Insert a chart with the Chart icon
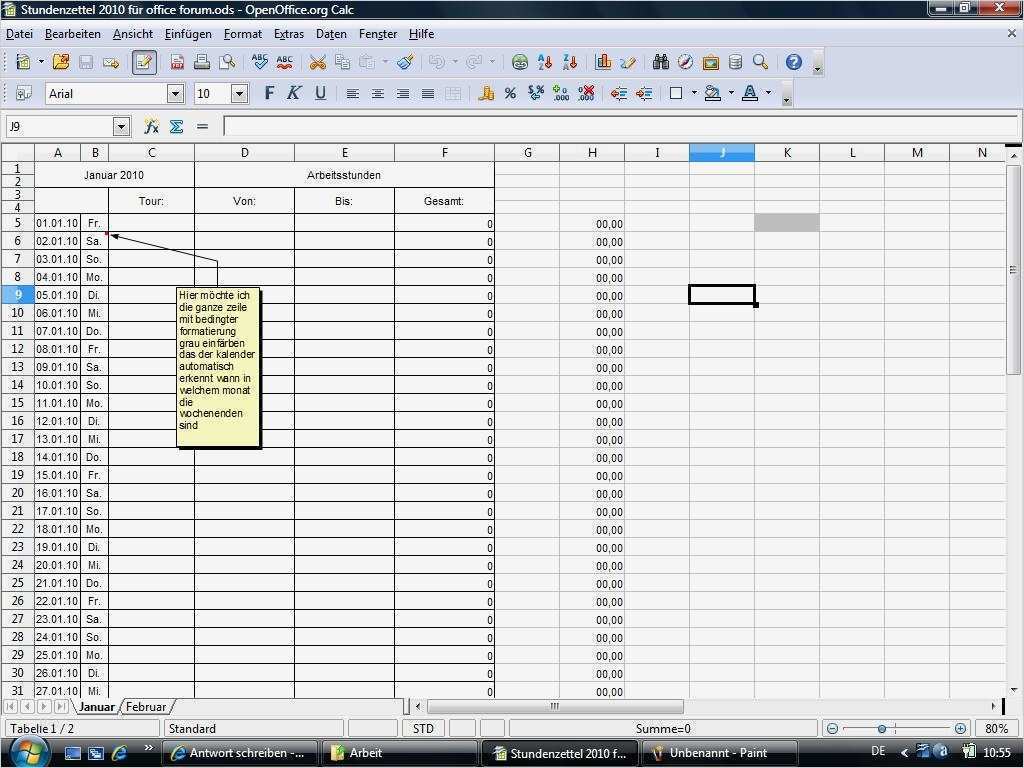Image resolution: width=1024 pixels, height=768 pixels. pyautogui.click(x=602, y=62)
